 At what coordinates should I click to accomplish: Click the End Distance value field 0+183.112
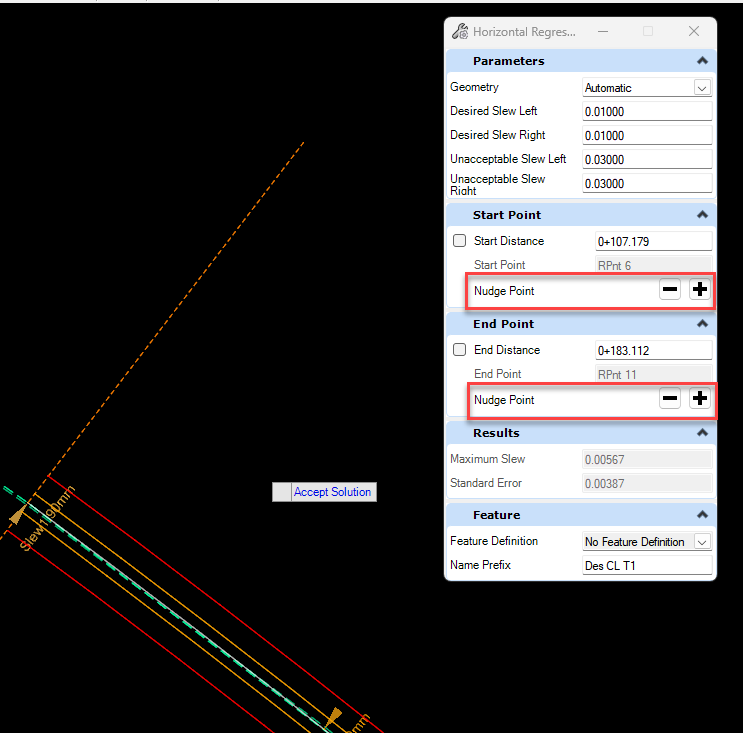click(x=653, y=351)
